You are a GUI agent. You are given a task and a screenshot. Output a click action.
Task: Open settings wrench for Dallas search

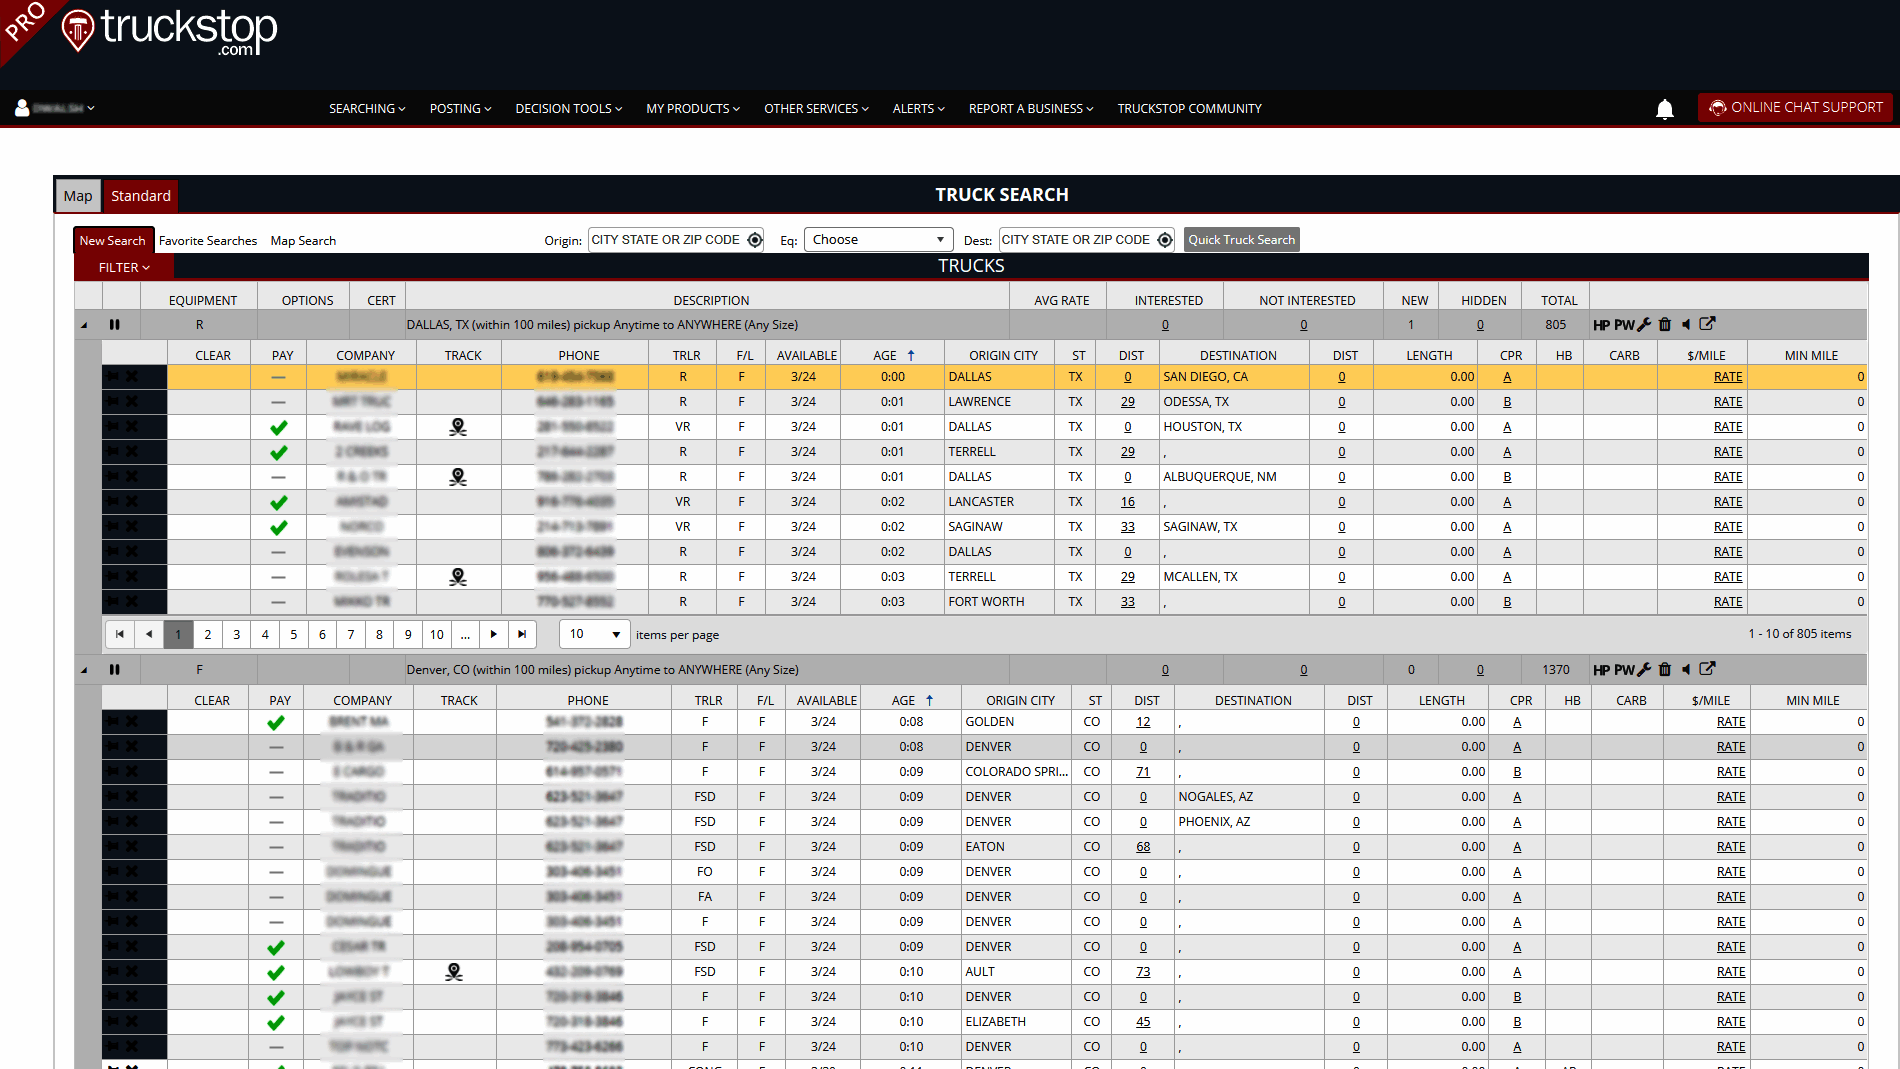[1644, 324]
